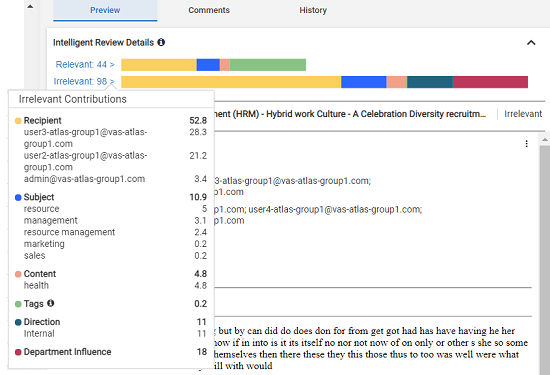
Task: Click the up arrow at the far left
Action: [30, 6]
